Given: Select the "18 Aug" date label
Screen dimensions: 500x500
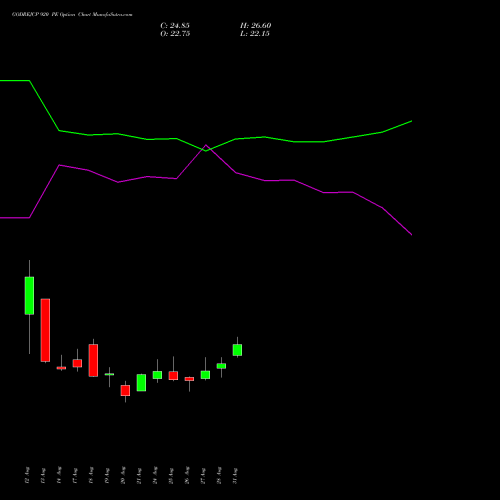Looking at the screenshot, I should 91,475.
